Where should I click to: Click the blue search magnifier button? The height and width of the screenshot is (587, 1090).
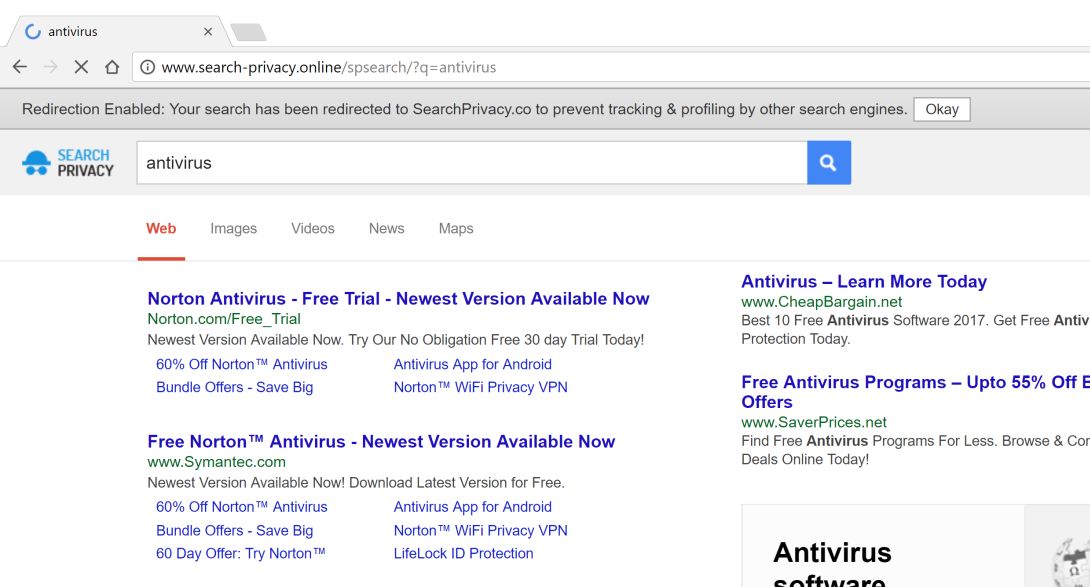tap(828, 163)
